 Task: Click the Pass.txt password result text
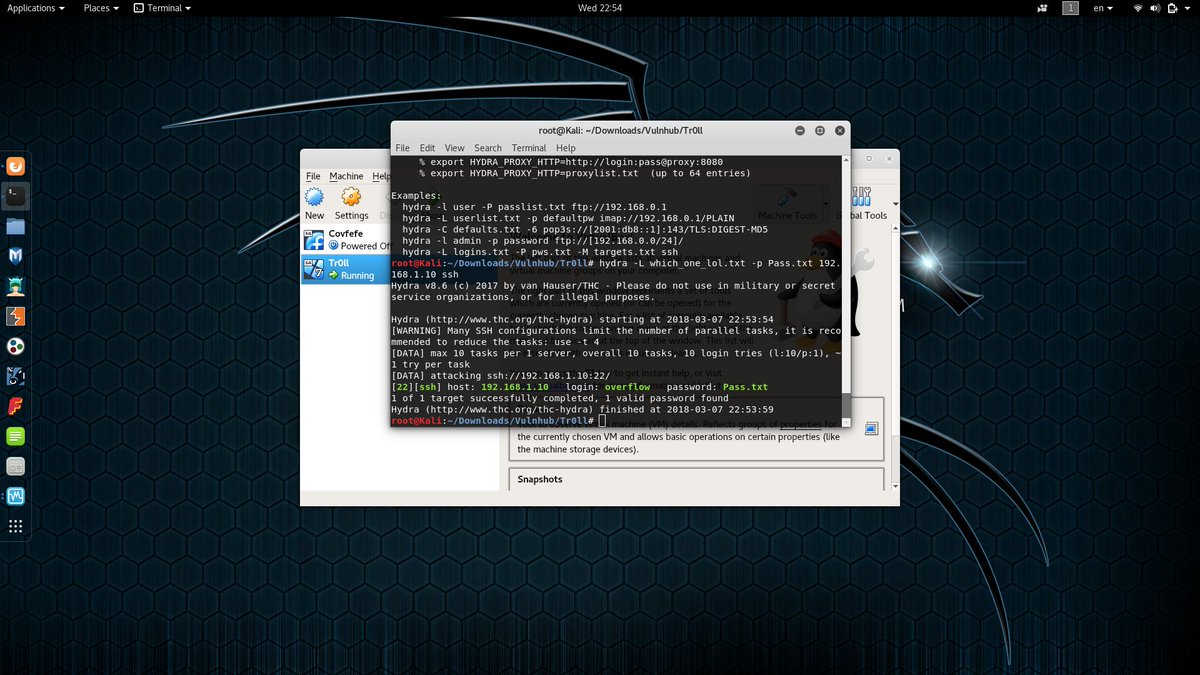(744, 387)
